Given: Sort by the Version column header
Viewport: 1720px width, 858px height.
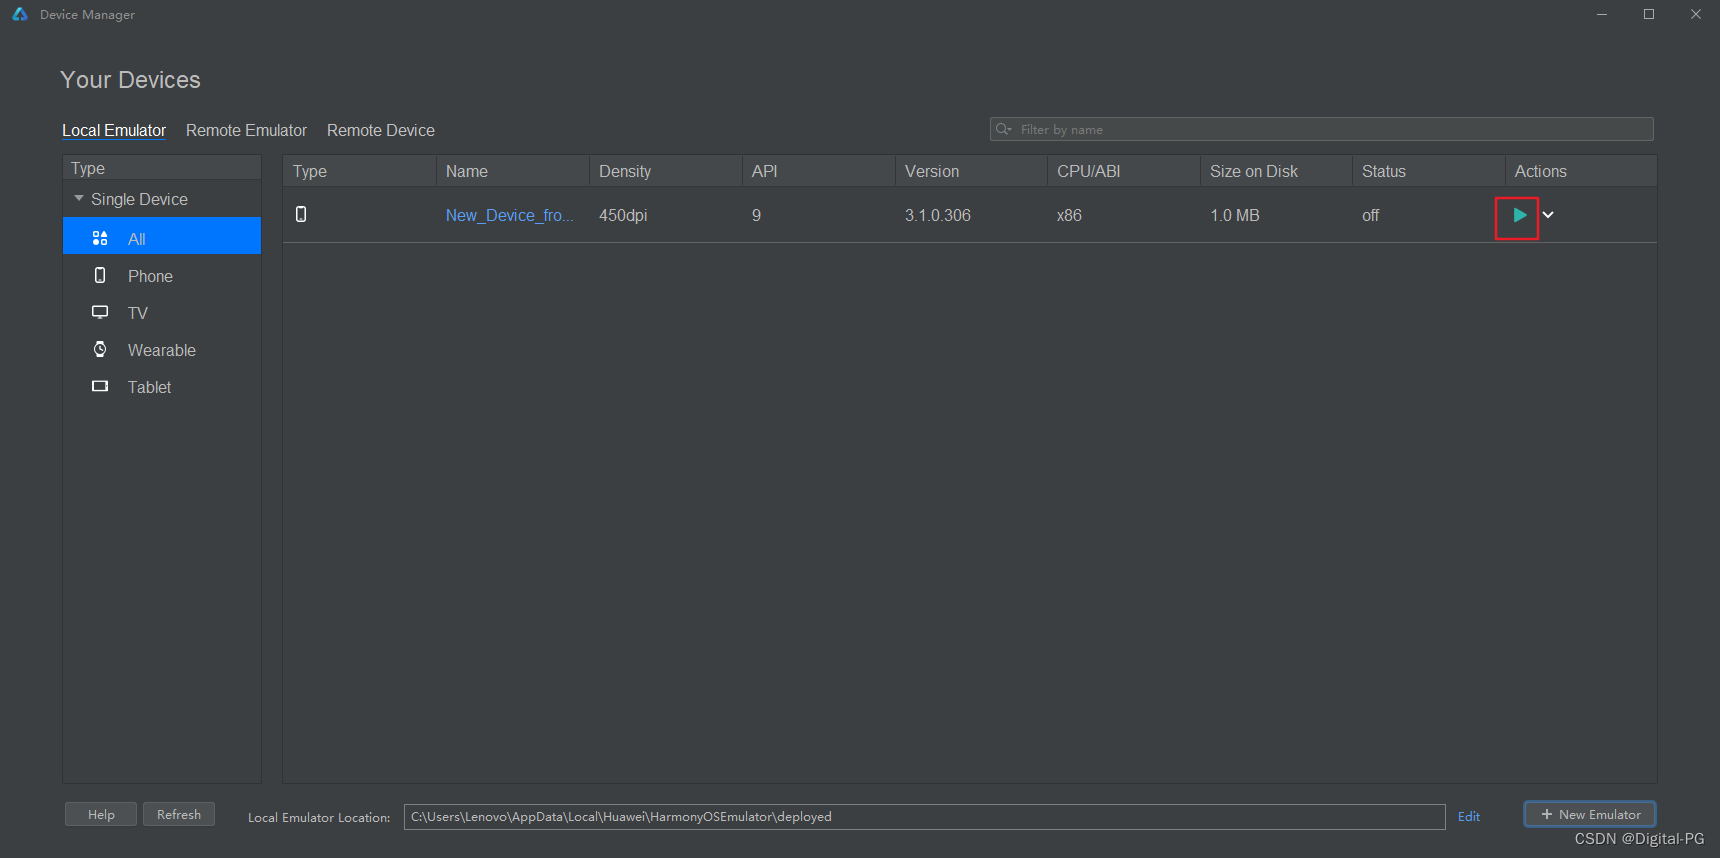Looking at the screenshot, I should (x=971, y=171).
